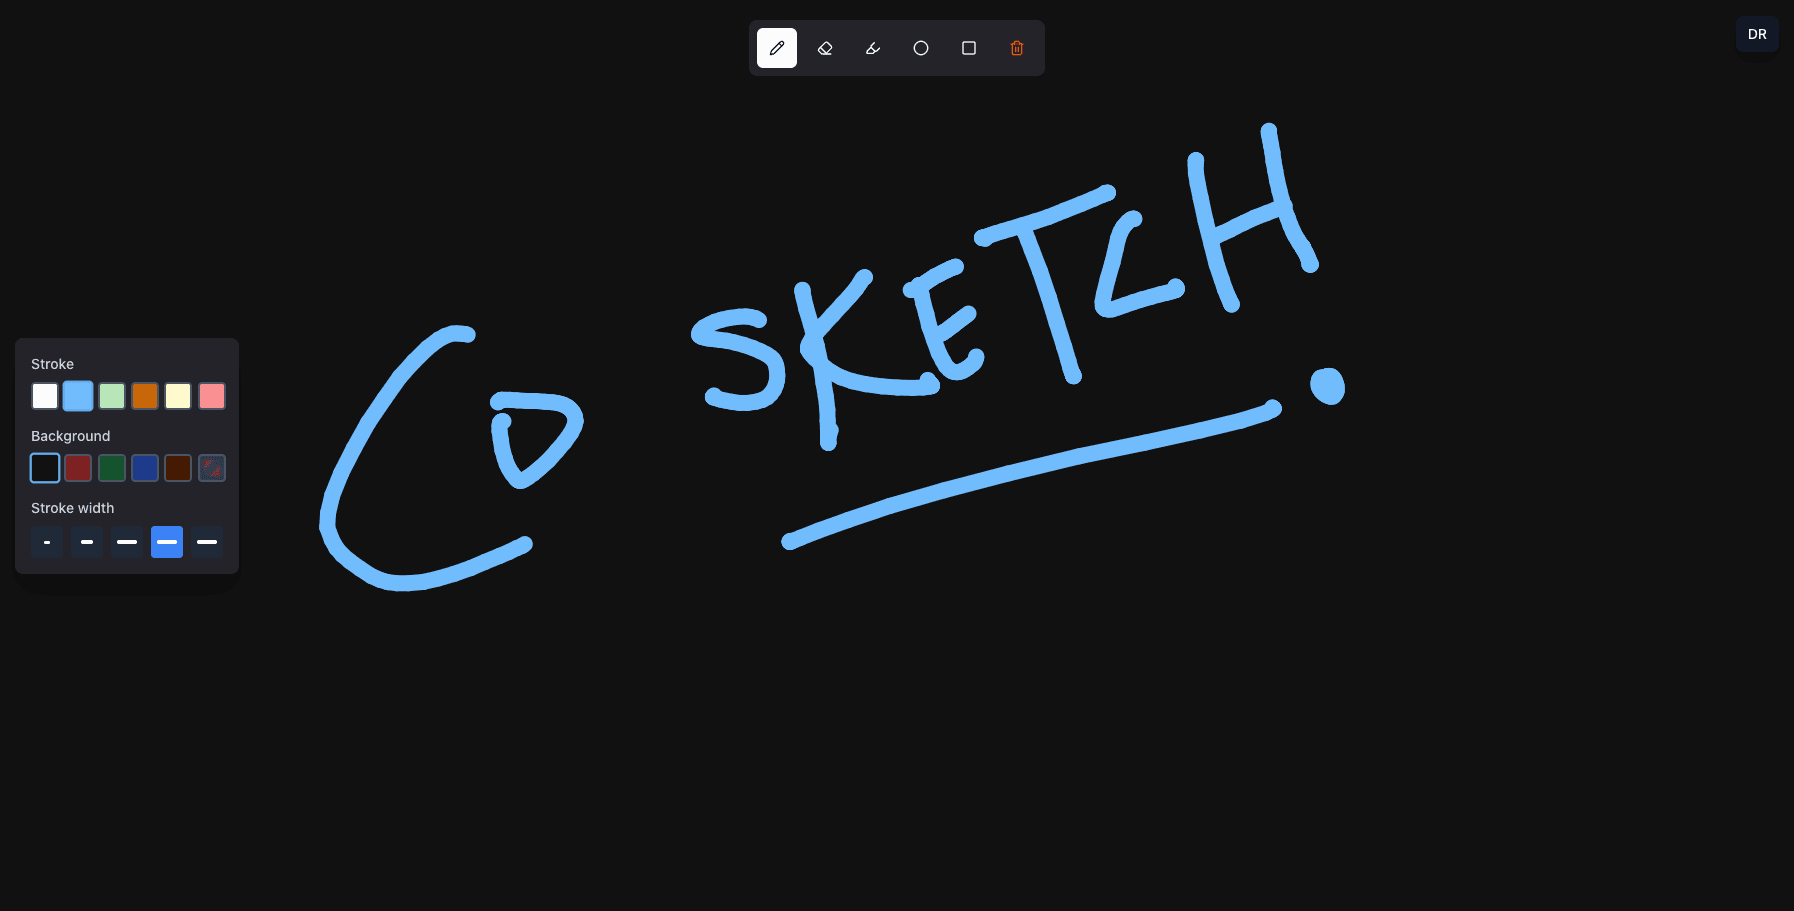This screenshot has width=1794, height=911.
Task: Open the DR user avatar
Action: [1757, 34]
